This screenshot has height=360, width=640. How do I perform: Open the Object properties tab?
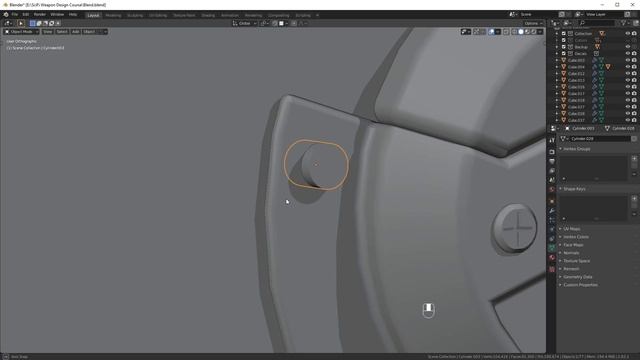[552, 201]
